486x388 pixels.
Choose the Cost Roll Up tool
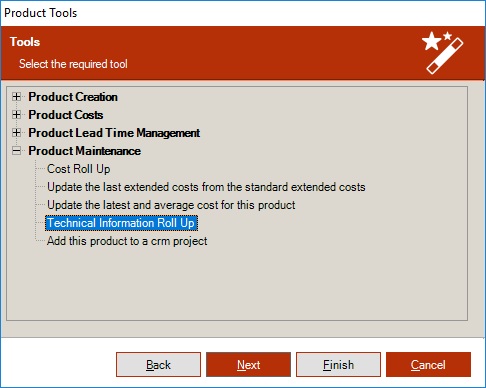[79, 169]
